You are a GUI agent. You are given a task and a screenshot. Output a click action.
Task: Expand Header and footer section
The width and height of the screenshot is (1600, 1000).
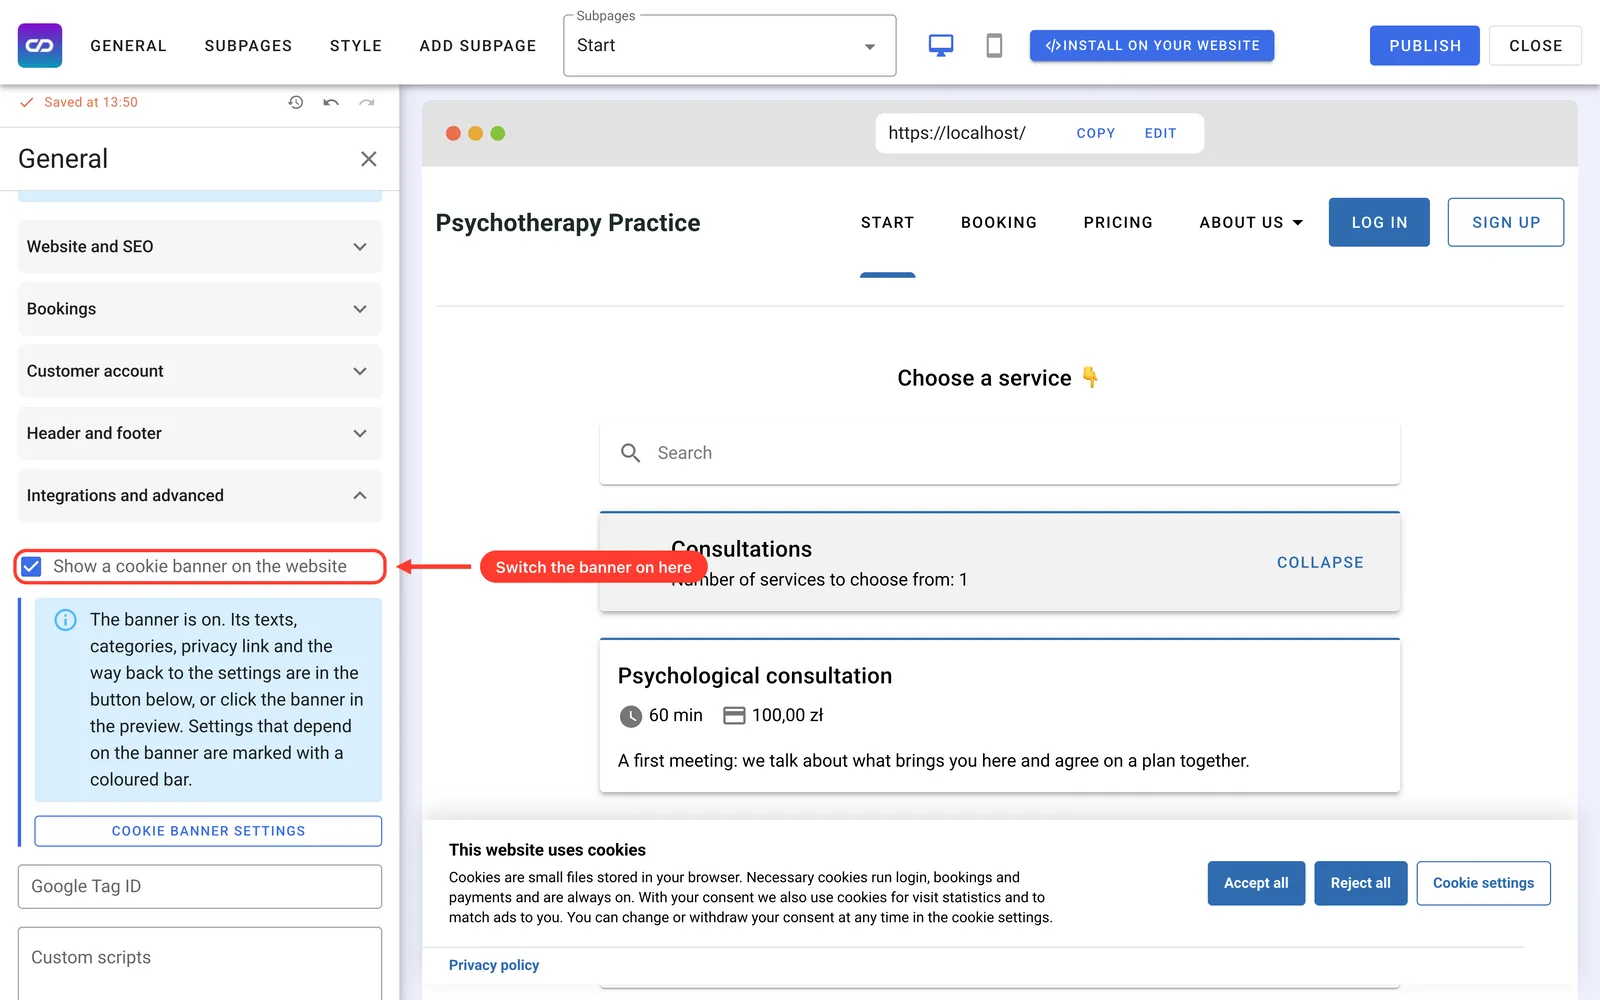[200, 433]
